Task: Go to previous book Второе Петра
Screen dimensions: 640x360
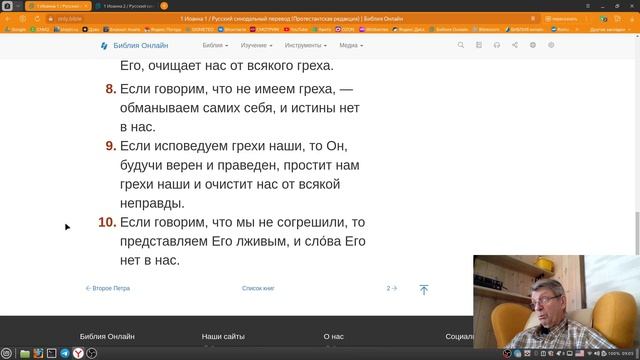Action: point(108,288)
